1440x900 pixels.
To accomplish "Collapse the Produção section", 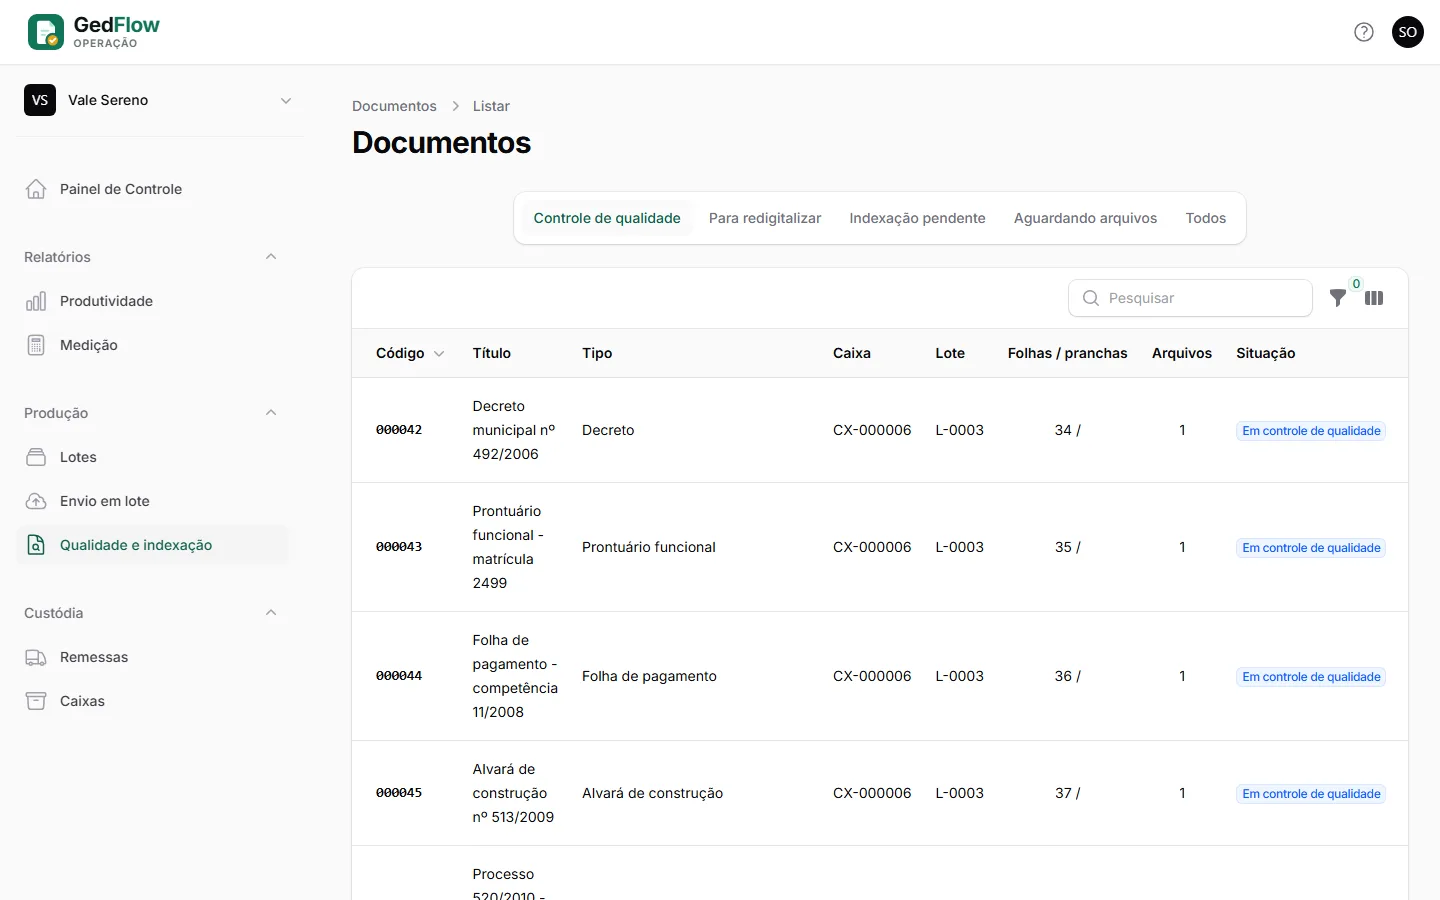I will tap(271, 413).
